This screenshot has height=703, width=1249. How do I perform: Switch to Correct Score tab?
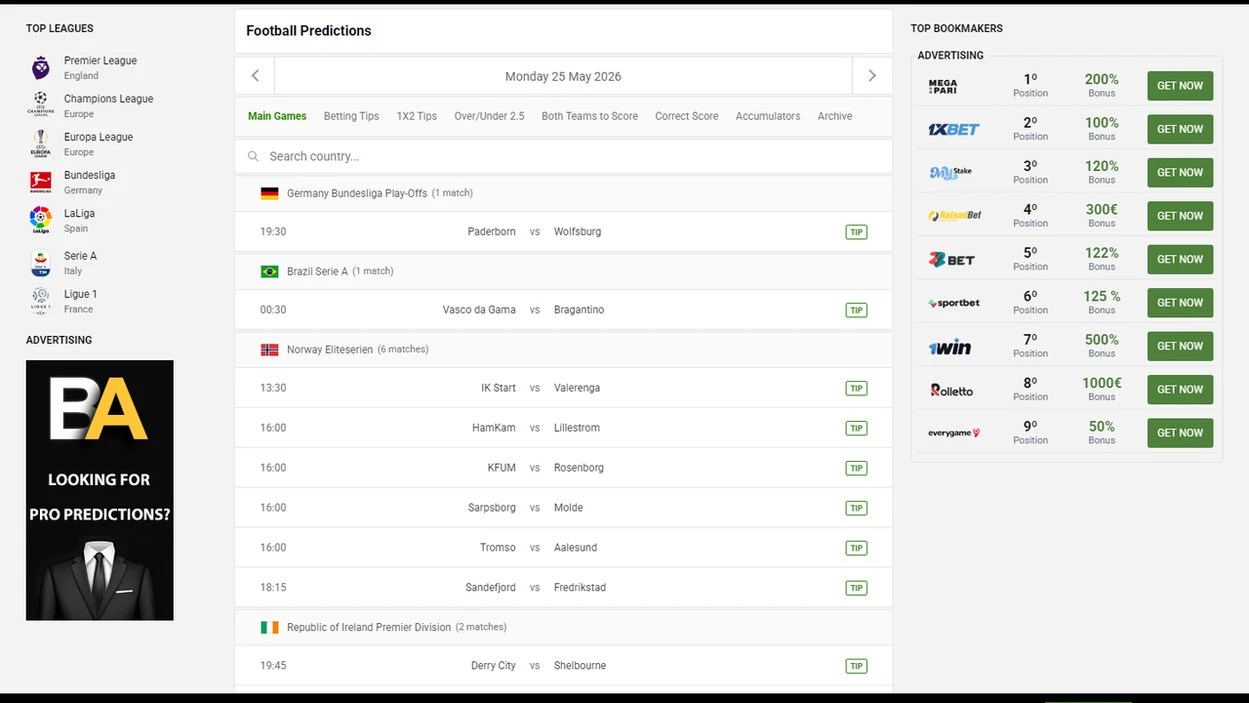point(686,116)
